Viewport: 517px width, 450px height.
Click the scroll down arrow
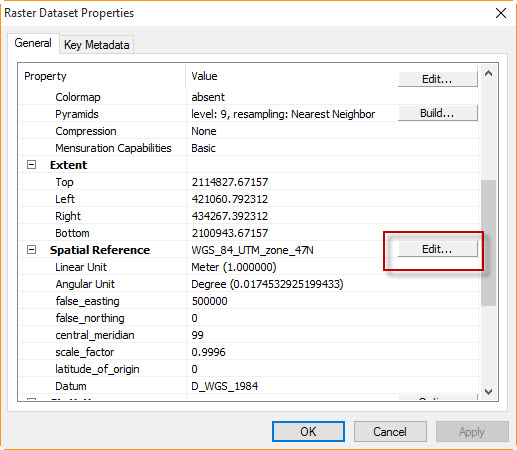(488, 392)
